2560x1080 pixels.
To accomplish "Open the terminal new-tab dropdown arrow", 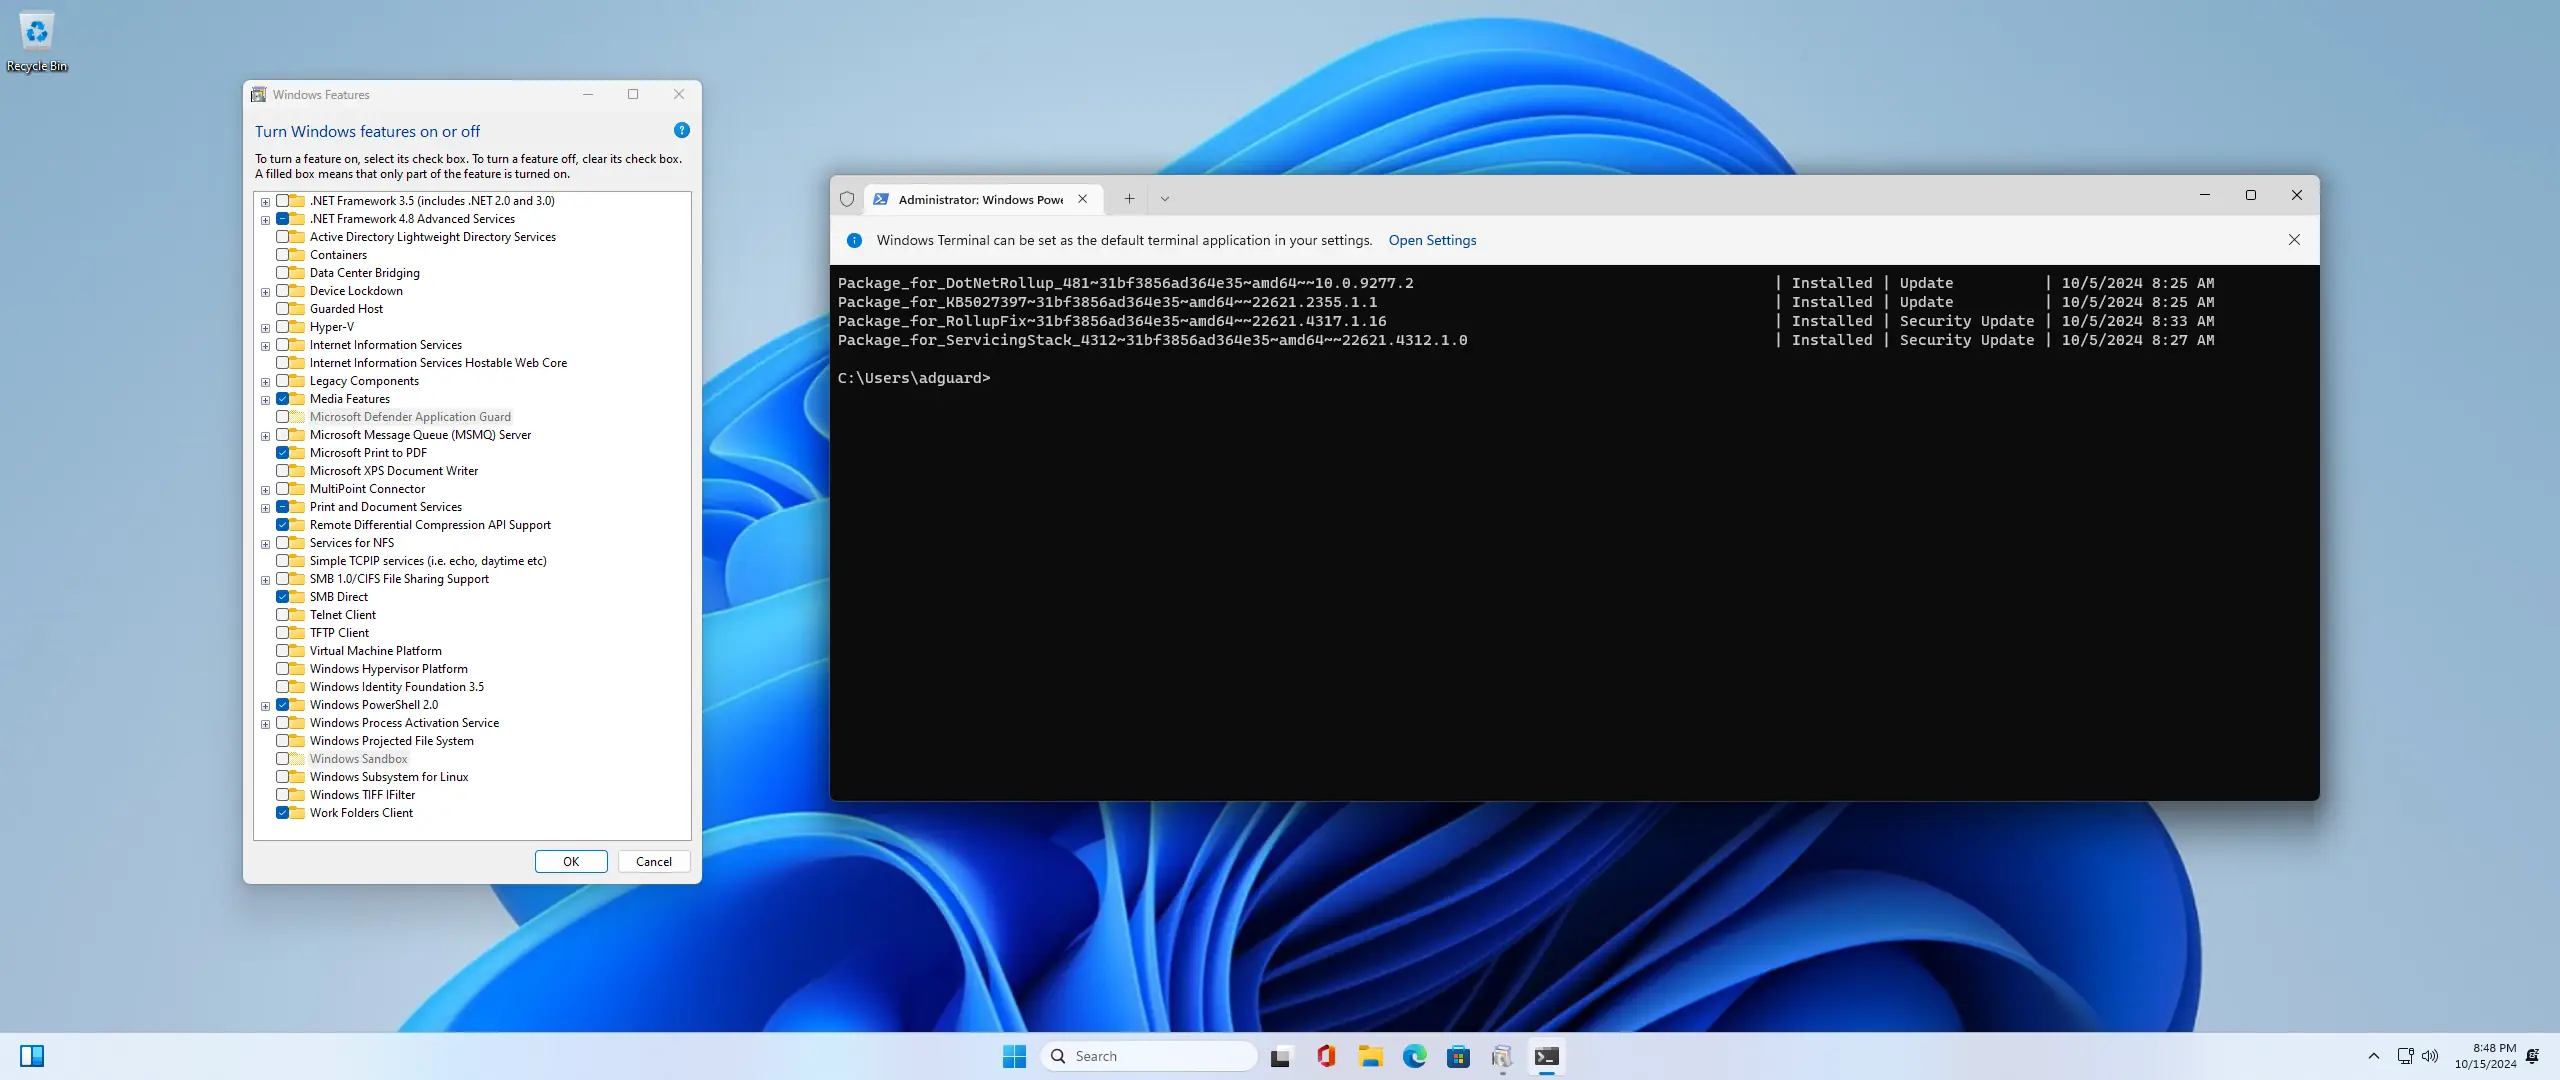I will [x=1164, y=199].
